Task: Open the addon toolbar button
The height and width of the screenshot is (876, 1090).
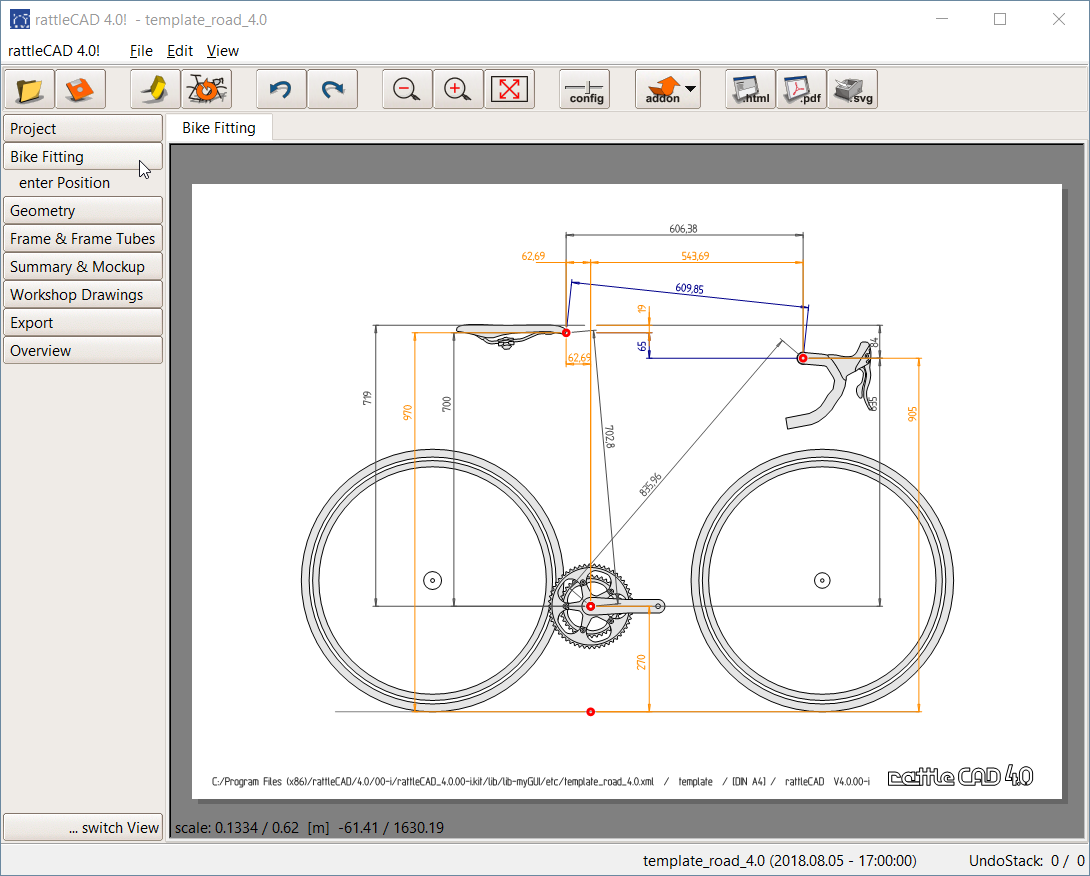Action: click(662, 89)
